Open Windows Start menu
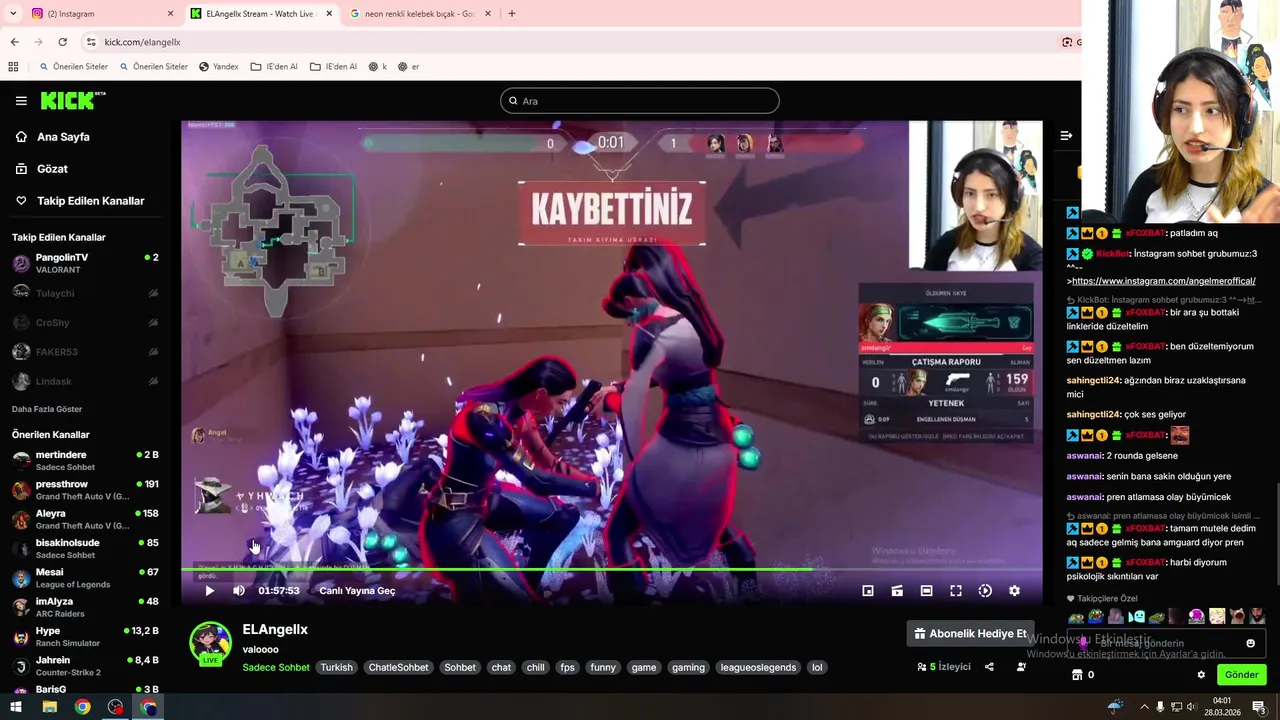The image size is (1280, 720). pos(16,707)
